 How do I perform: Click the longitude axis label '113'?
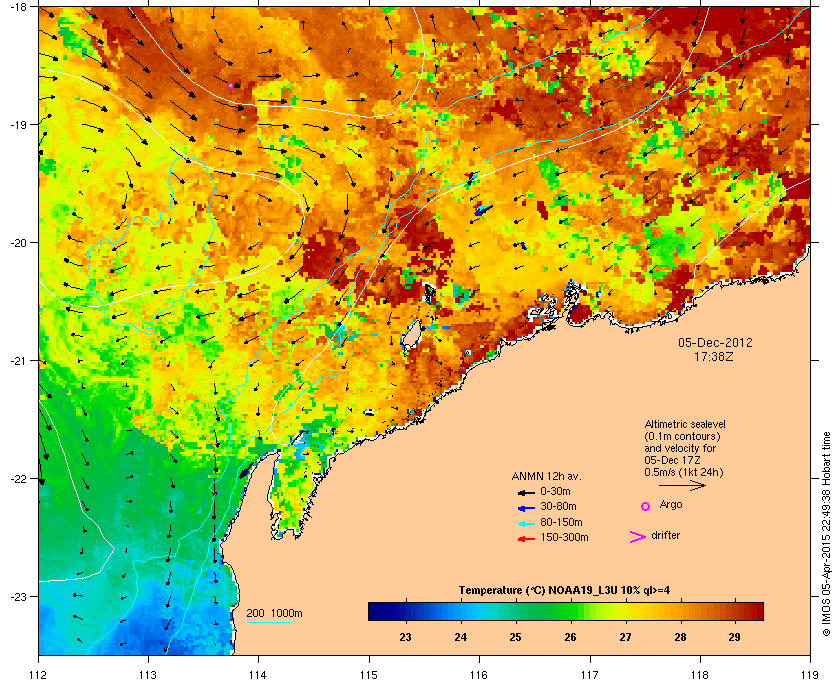pyautogui.click(x=148, y=675)
